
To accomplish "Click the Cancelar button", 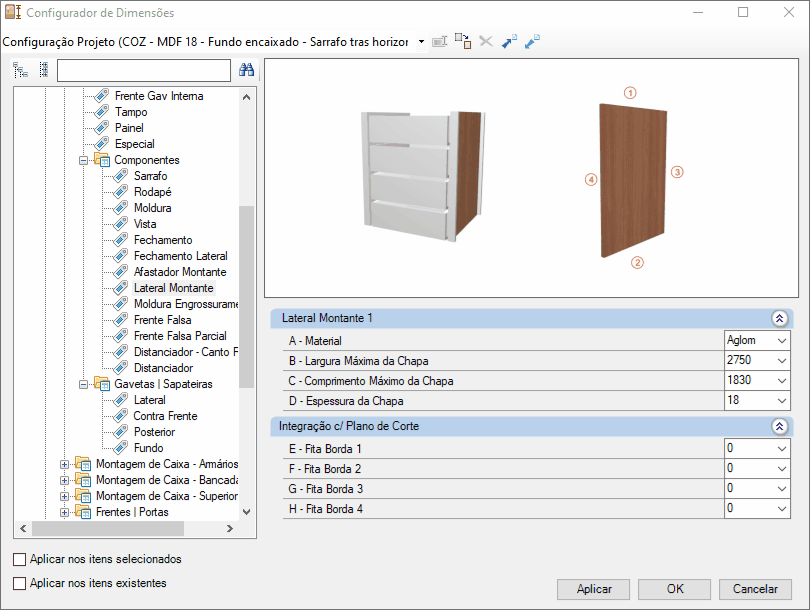I will click(755, 589).
